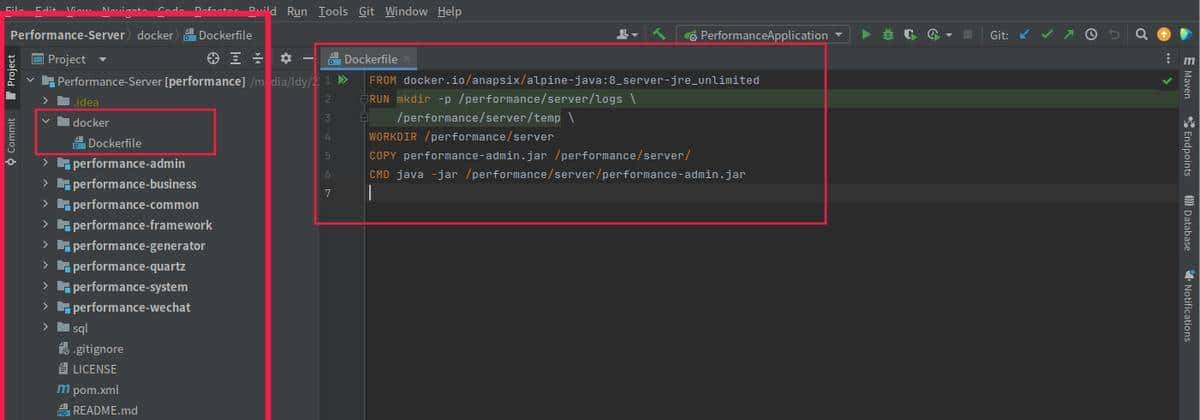Open the Git menu
1200x420 pixels.
click(x=367, y=11)
